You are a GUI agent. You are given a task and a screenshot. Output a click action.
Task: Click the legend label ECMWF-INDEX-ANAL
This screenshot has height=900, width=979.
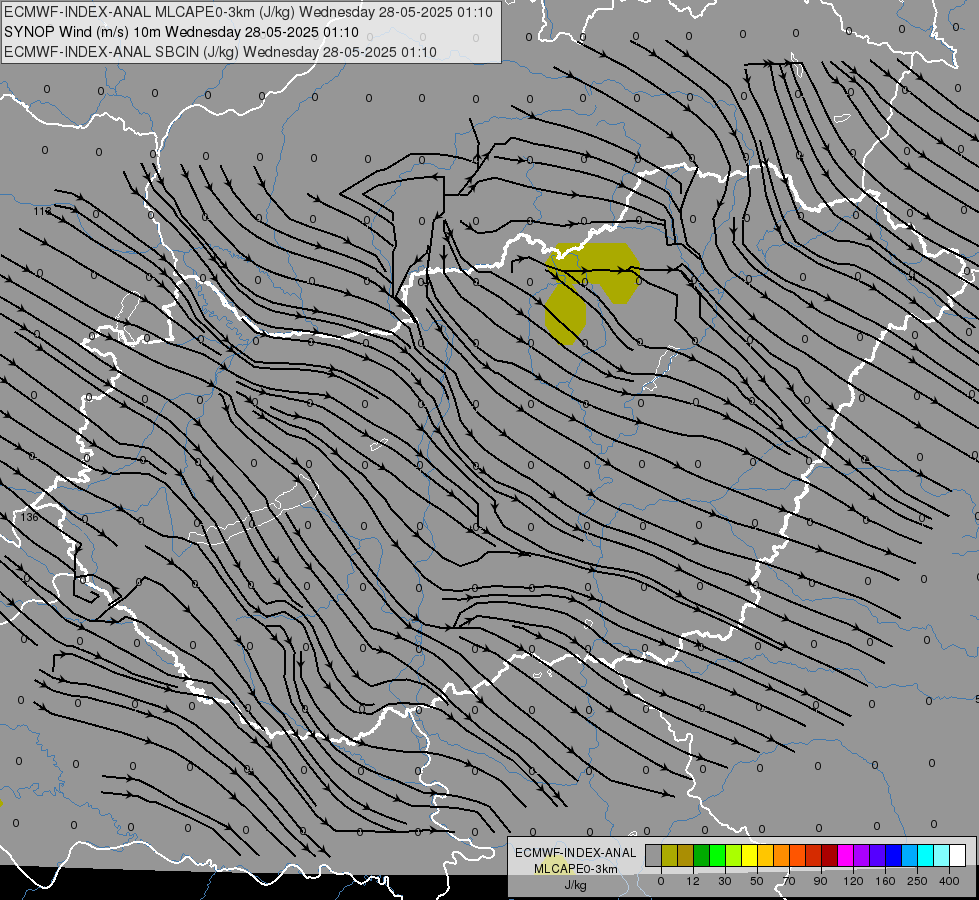point(576,853)
